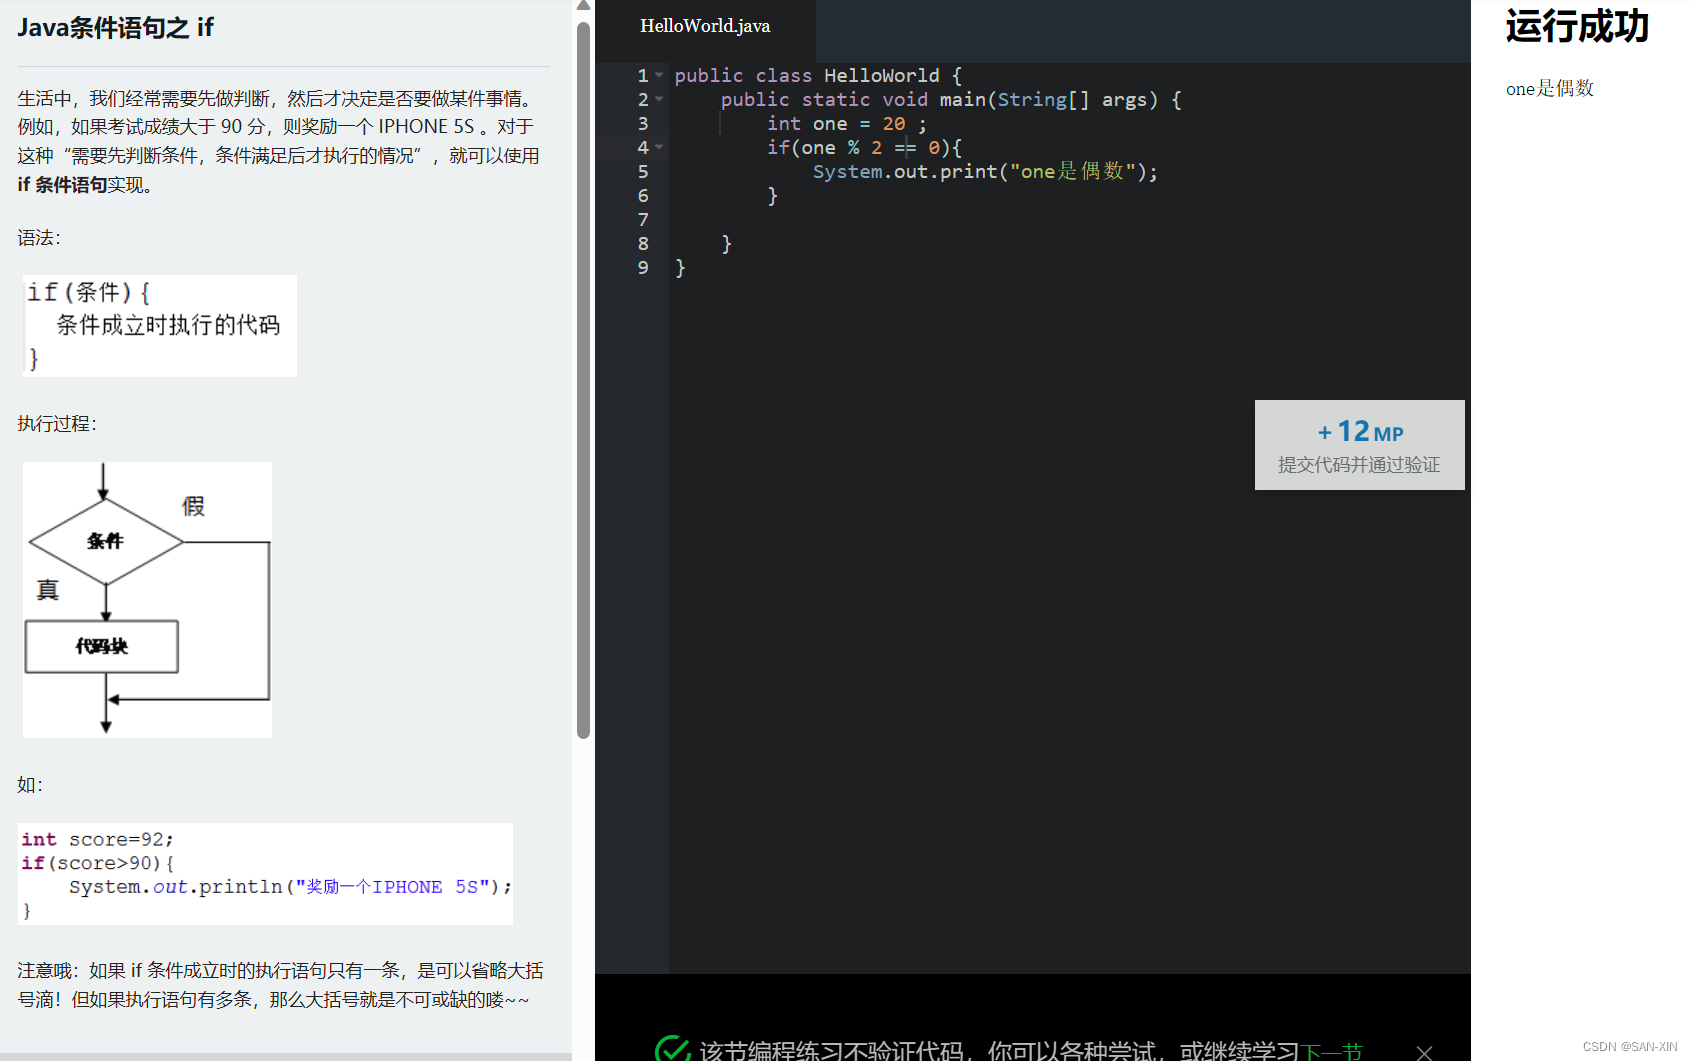Click the 语法: label
Screen dimensions: 1692x1061
tap(39, 238)
